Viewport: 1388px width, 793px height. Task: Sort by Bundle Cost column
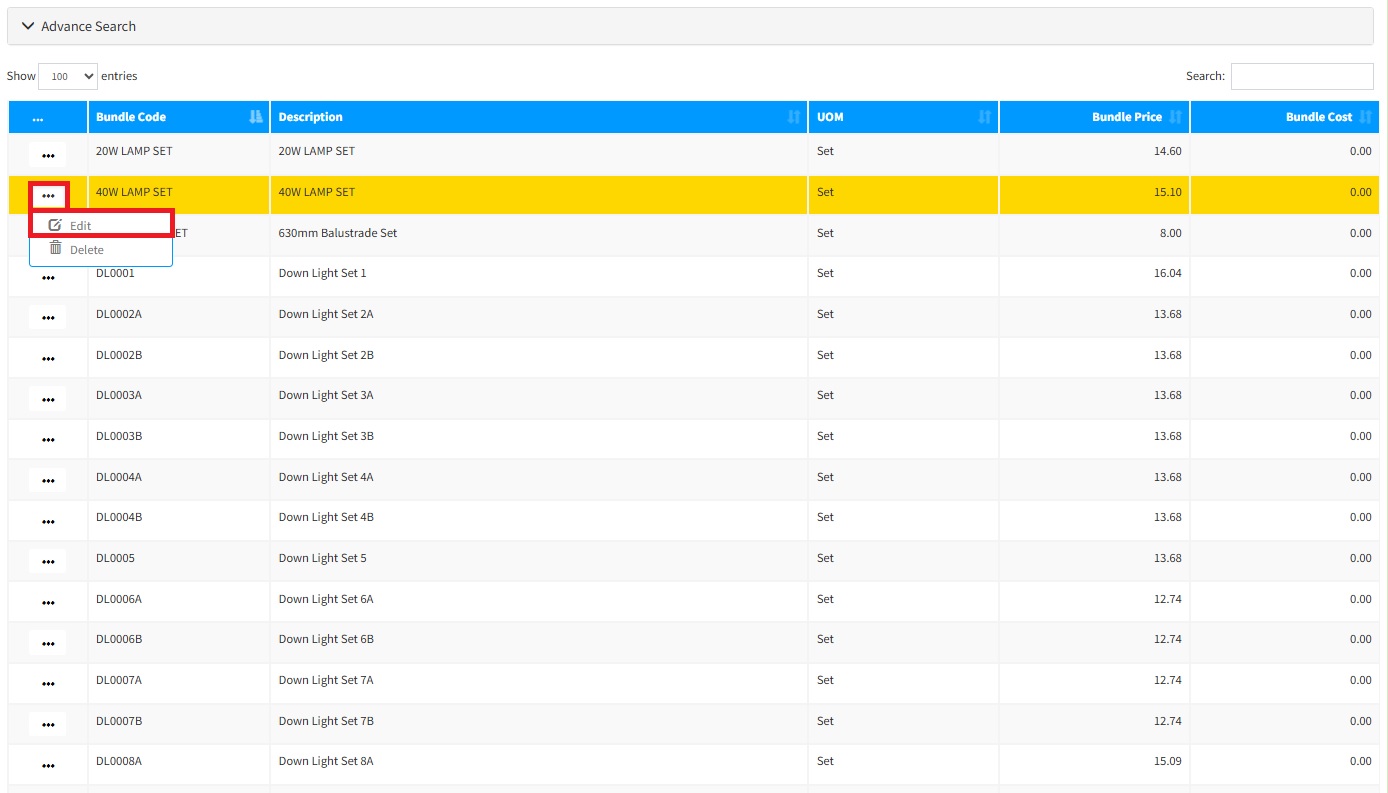click(x=1365, y=117)
